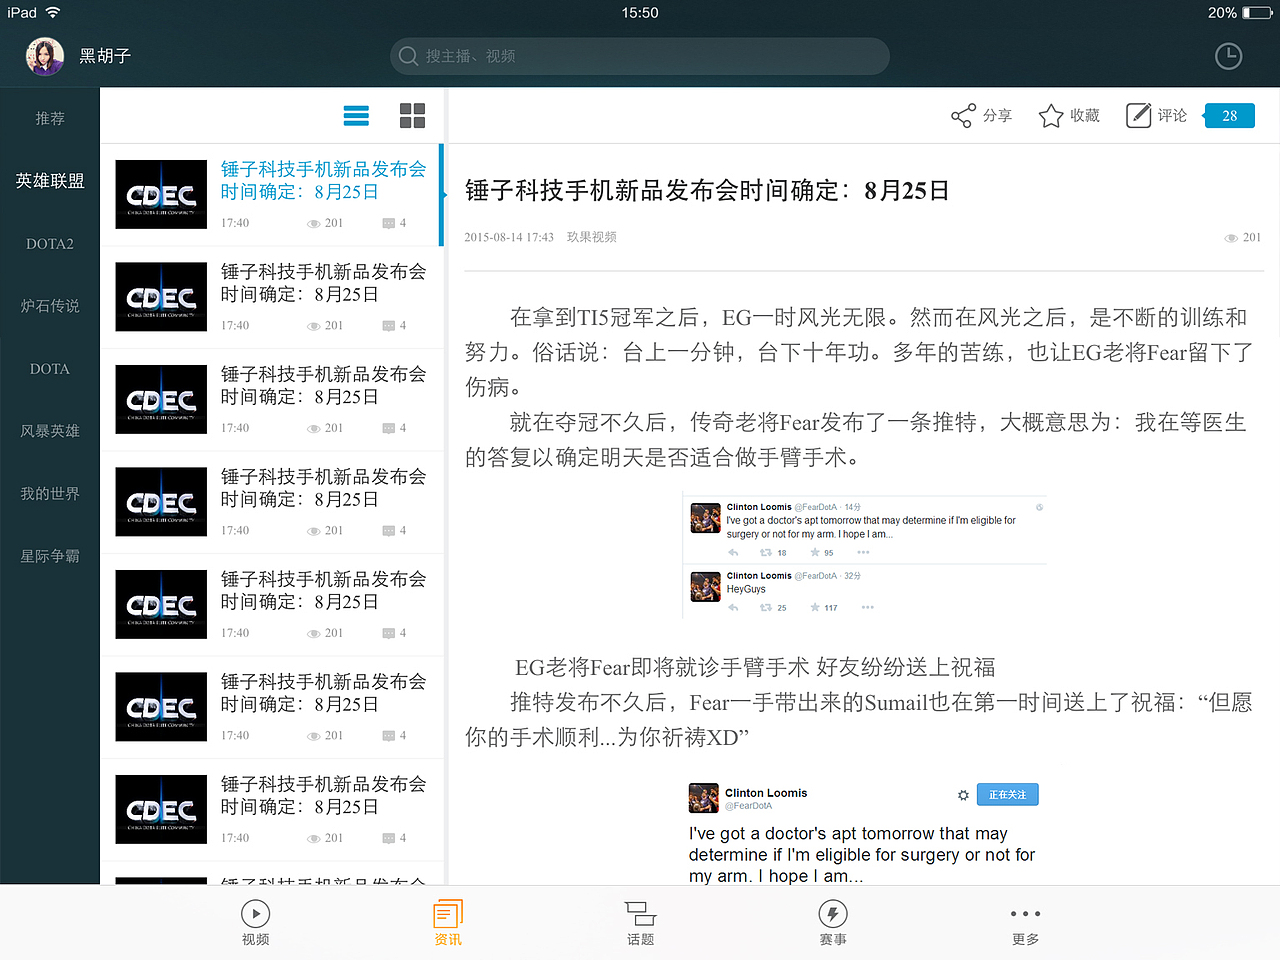Select the second 锤子科技 video thumbnail
The height and width of the screenshot is (960, 1280).
click(273, 297)
